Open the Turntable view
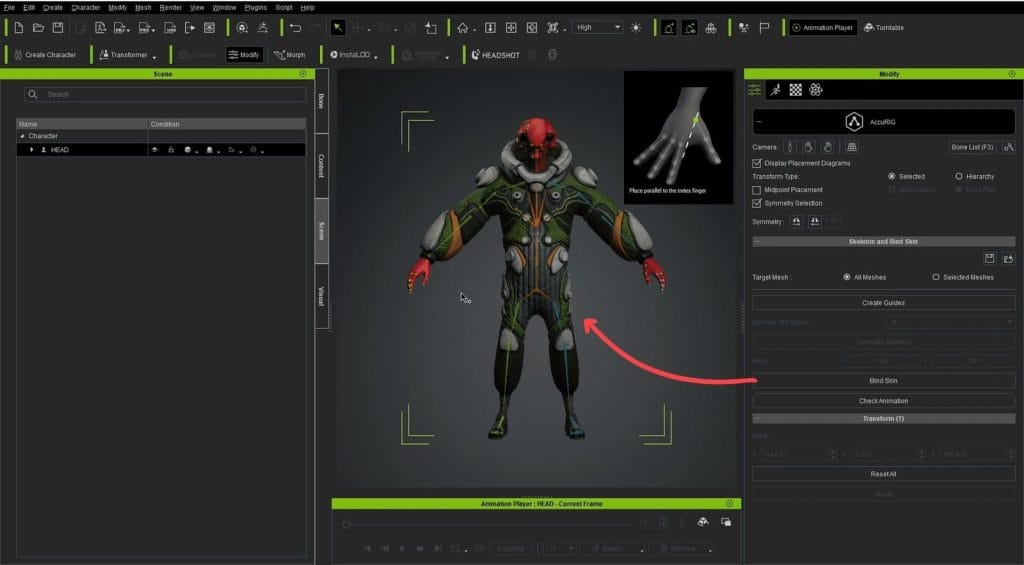 [x=886, y=28]
